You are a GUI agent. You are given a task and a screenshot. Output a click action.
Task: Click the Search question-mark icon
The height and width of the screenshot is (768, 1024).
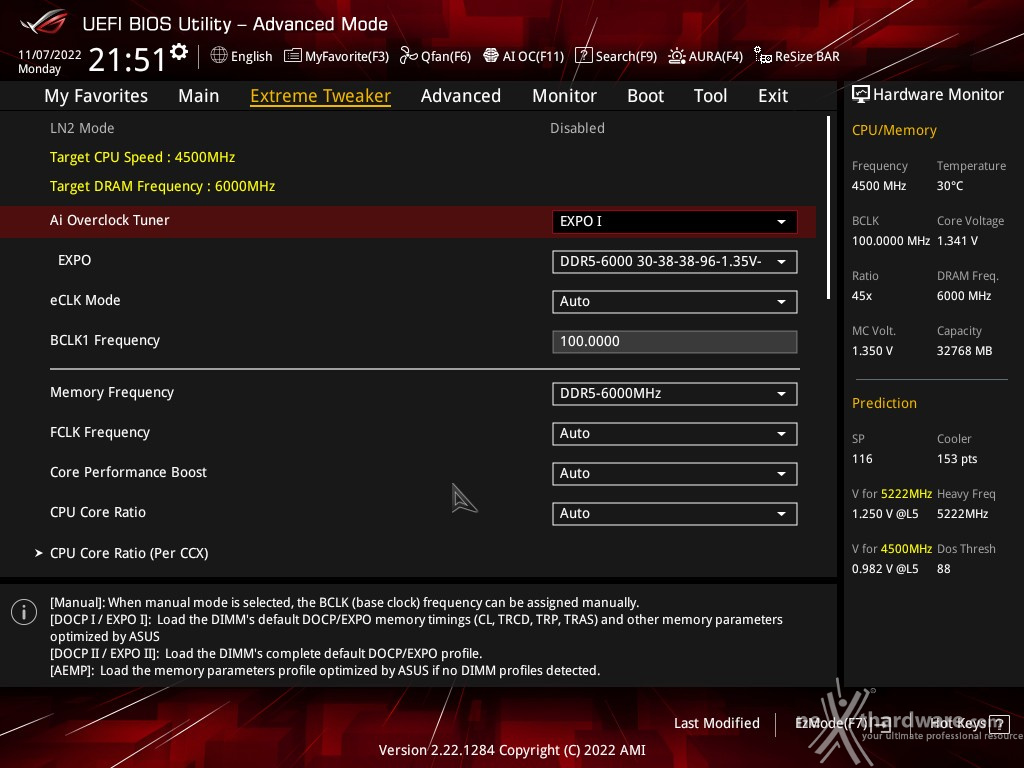(583, 56)
